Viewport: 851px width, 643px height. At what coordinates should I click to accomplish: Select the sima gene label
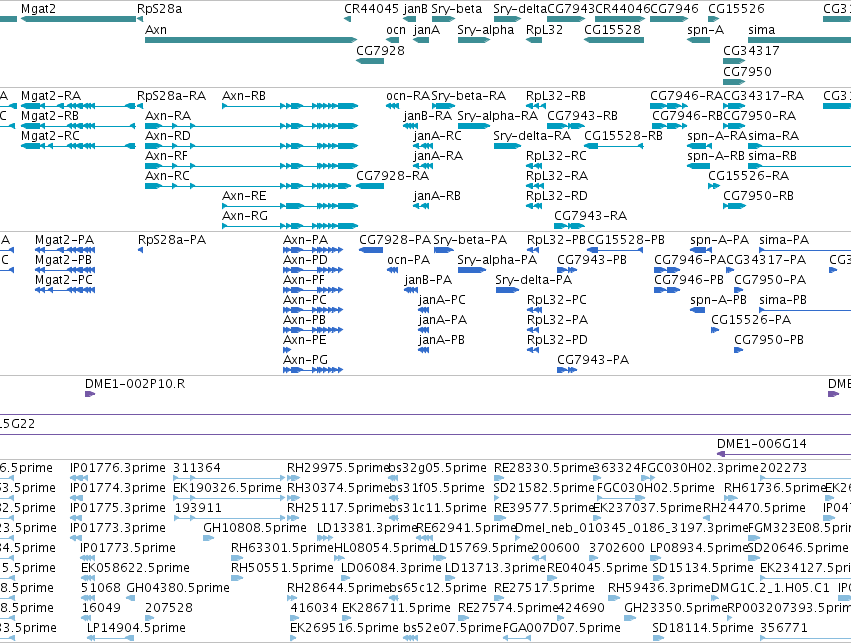click(x=761, y=30)
